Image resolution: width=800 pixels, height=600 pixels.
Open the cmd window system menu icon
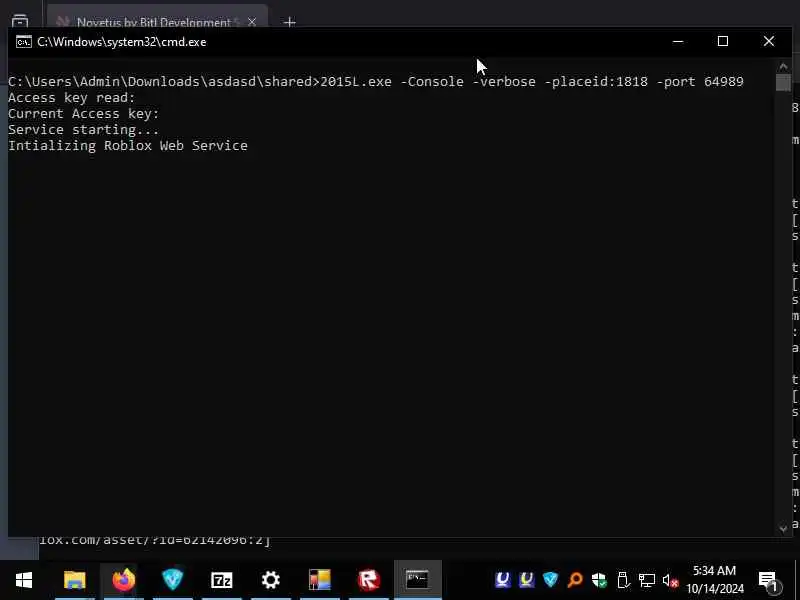[23, 42]
